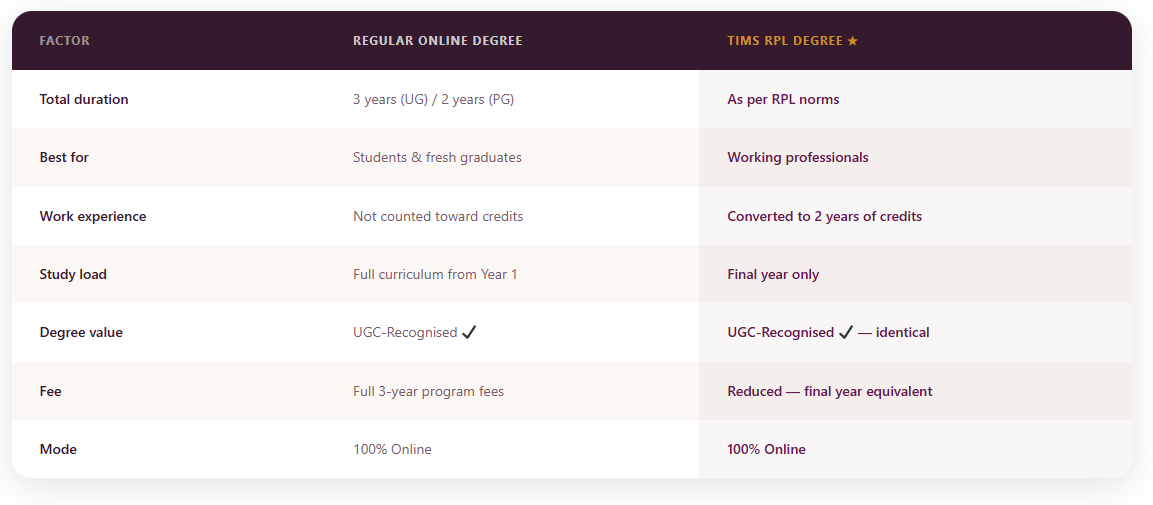1153x505 pixels.
Task: Click the checkmark in the TIMS UGC-Recognised cell
Action: (x=845, y=332)
